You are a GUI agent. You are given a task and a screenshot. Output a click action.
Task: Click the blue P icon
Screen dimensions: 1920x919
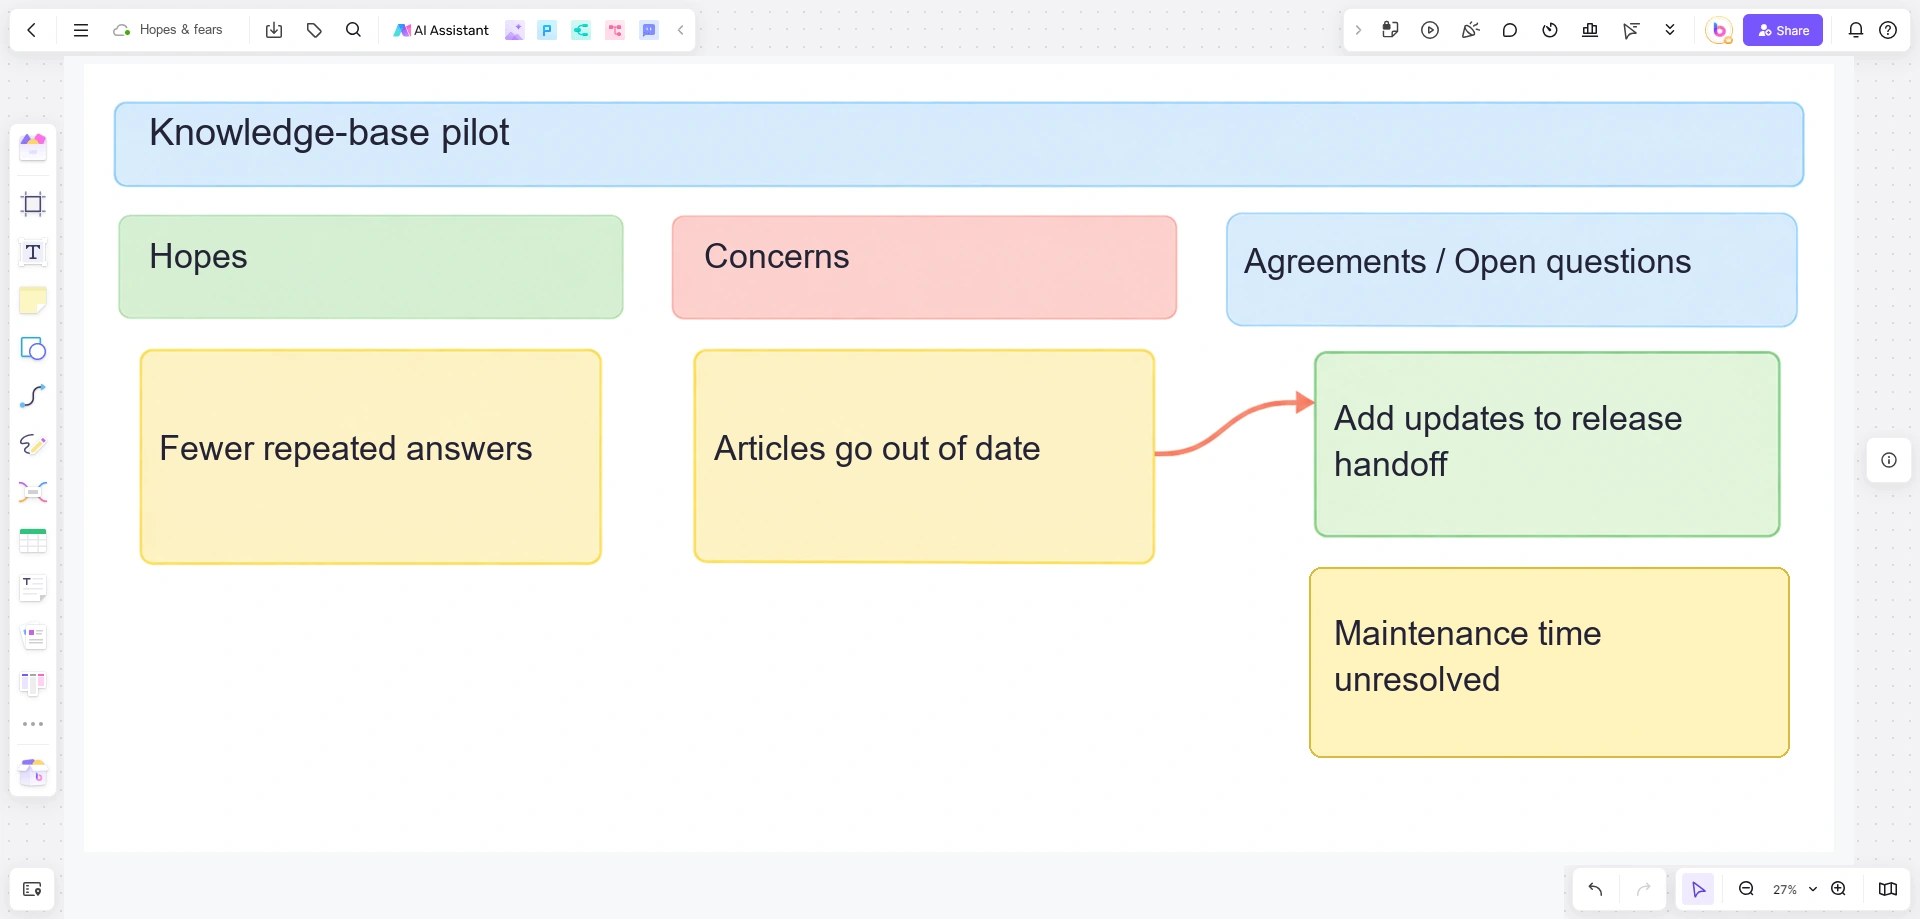pyautogui.click(x=547, y=30)
